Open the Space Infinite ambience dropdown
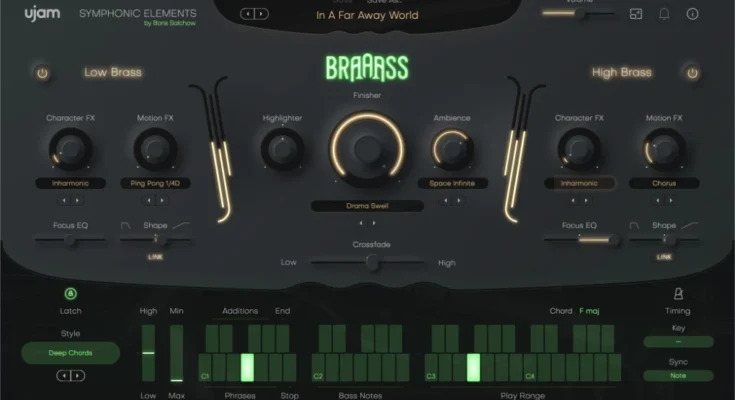This screenshot has width=735, height=400. (451, 184)
